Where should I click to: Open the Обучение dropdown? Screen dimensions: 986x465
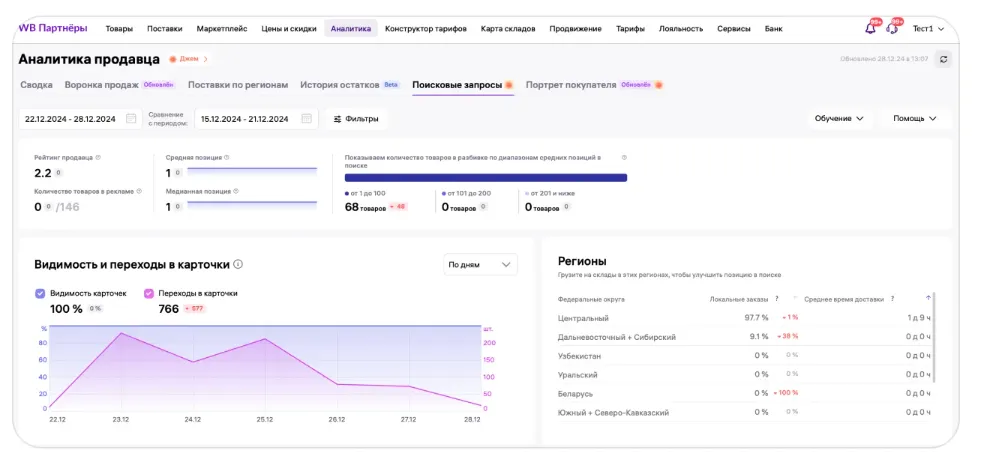coord(839,118)
